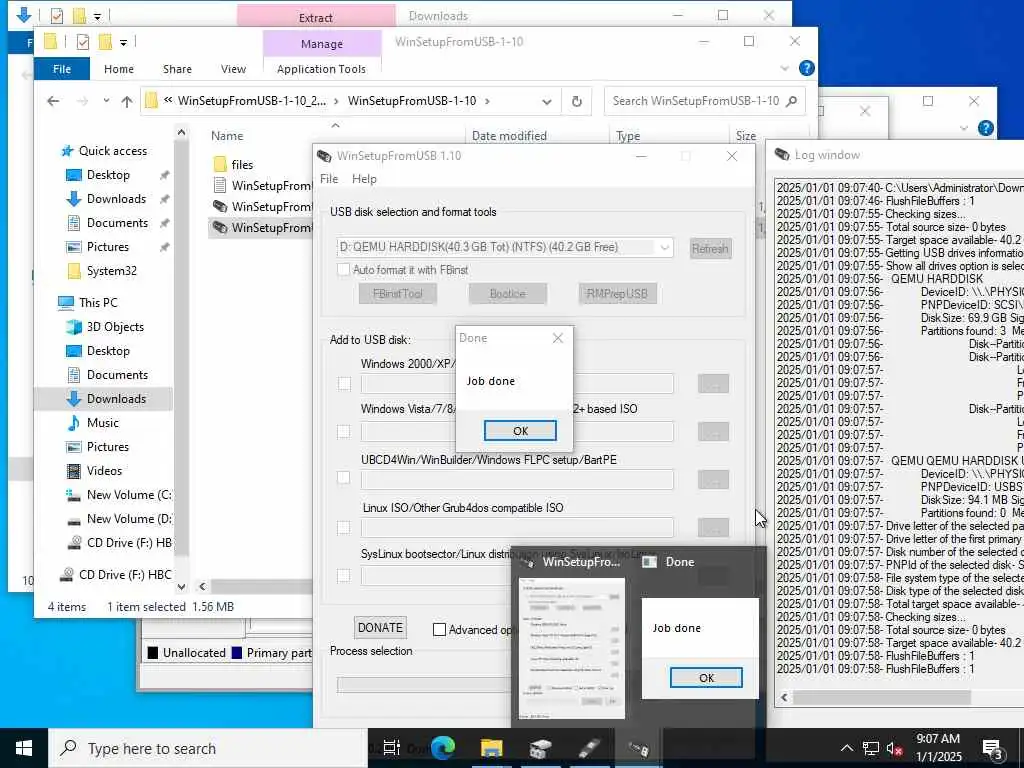1024x768 pixels.
Task: Select the Manage contextual tab
Action: coord(322,44)
